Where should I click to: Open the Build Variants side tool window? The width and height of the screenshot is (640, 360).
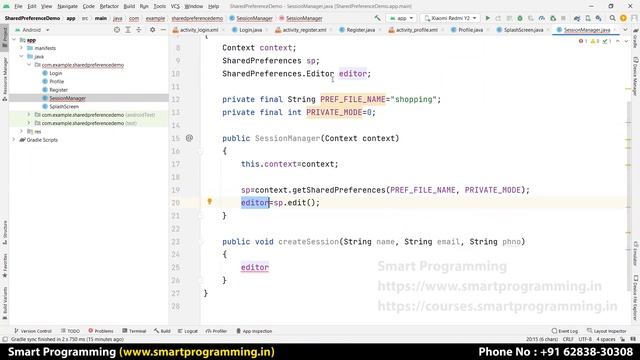pyautogui.click(x=4, y=304)
